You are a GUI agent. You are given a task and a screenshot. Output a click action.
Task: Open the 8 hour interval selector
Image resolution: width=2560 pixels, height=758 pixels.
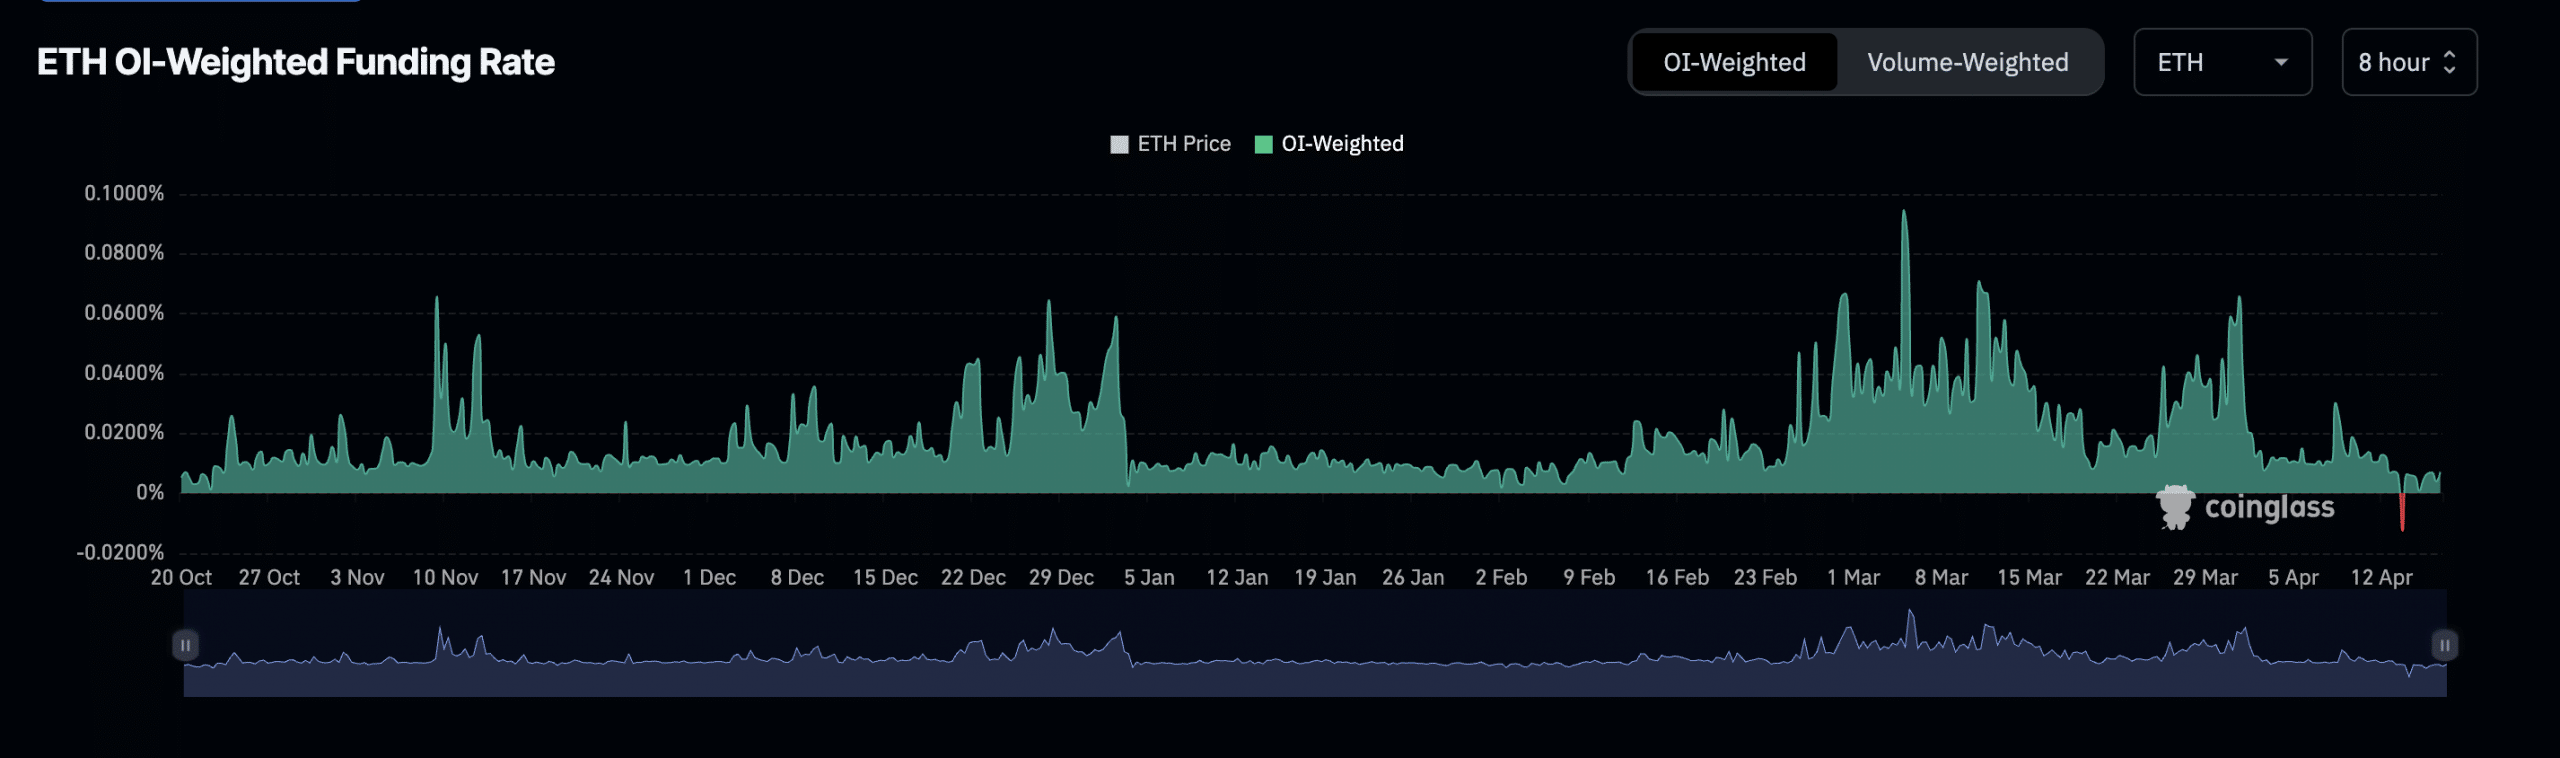pyautogui.click(x=2409, y=62)
